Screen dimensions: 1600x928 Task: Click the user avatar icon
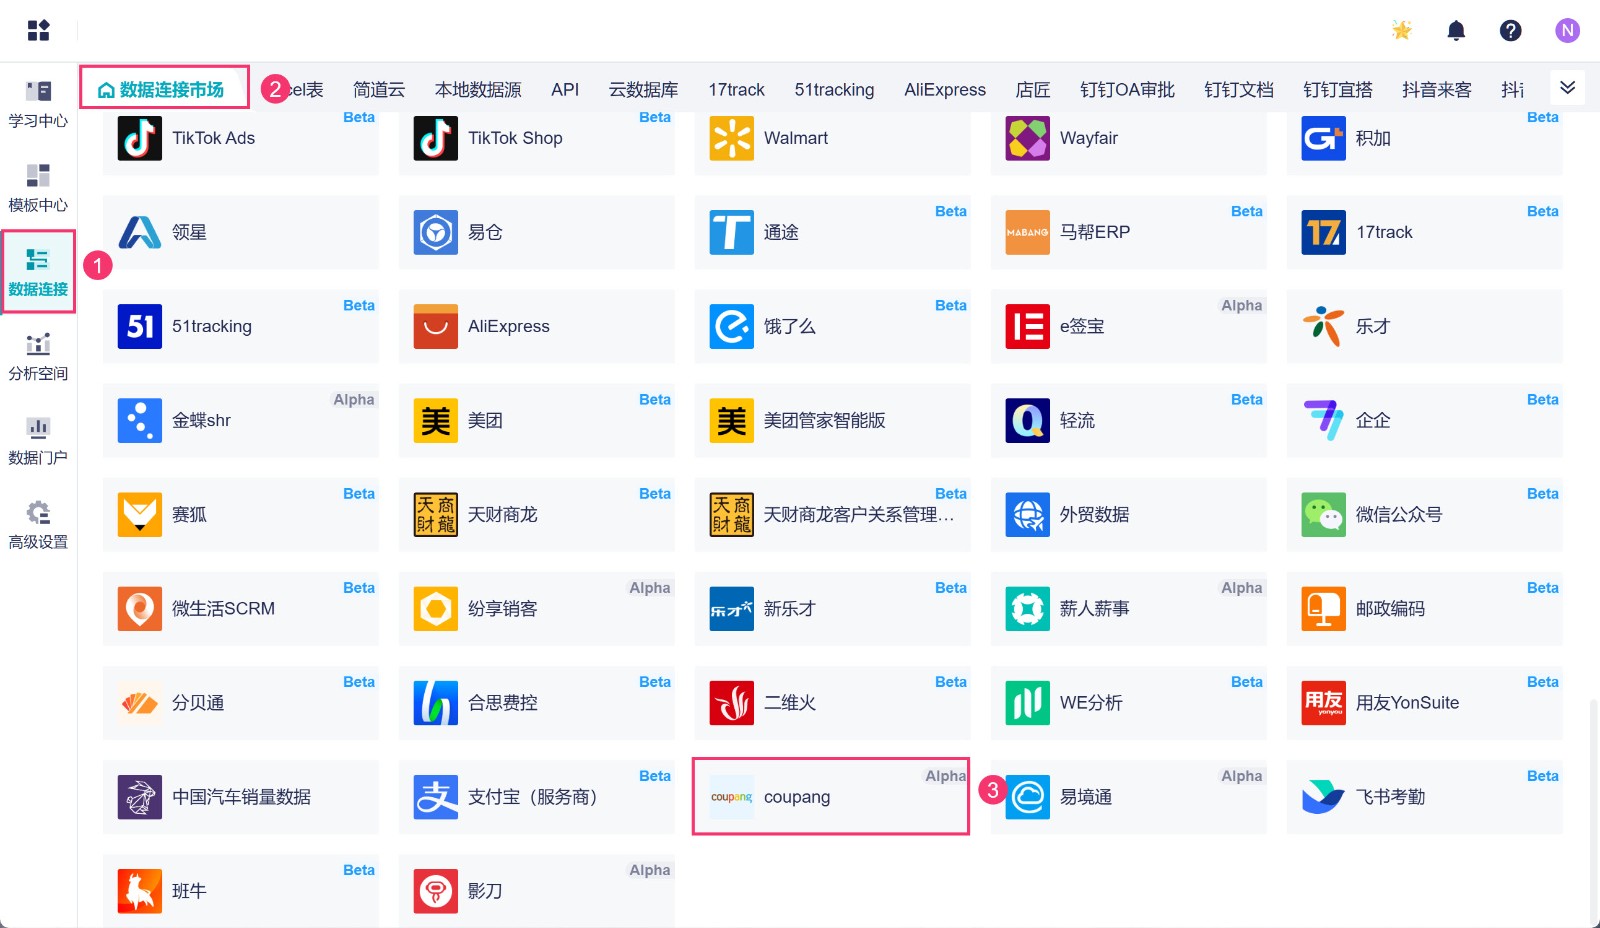pyautogui.click(x=1567, y=31)
